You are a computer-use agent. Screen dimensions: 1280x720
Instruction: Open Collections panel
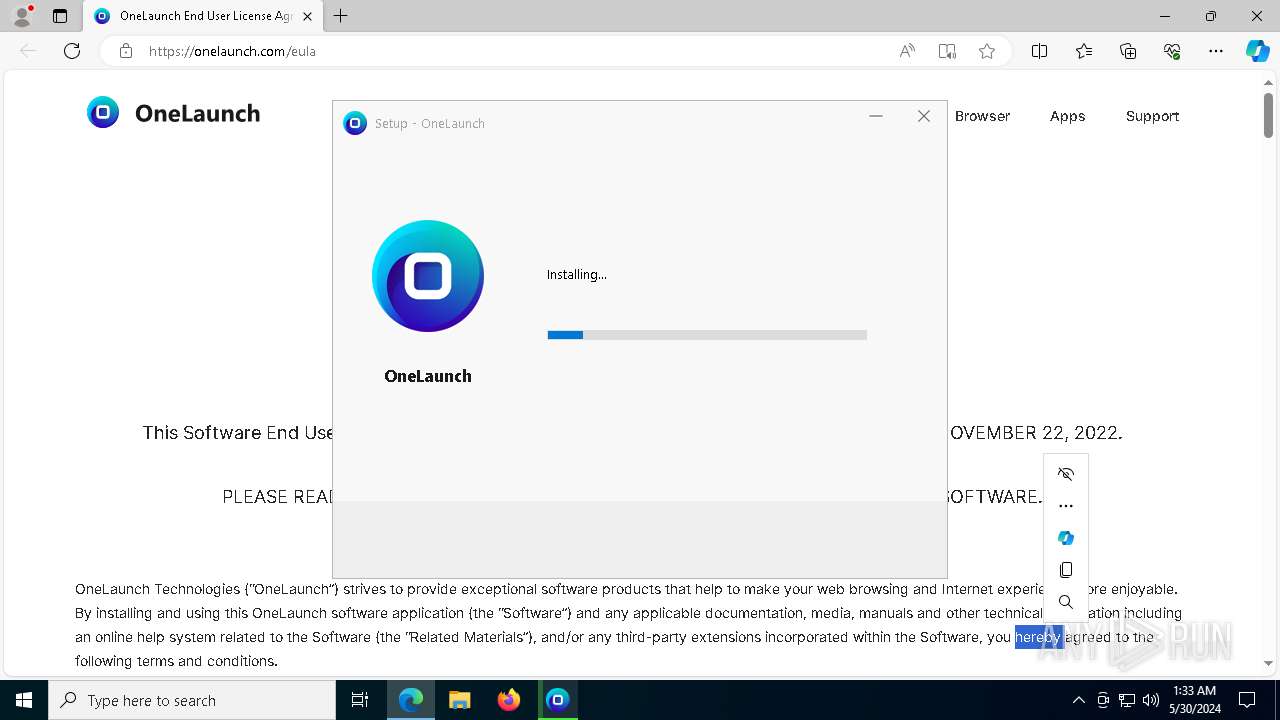pos(1128,51)
